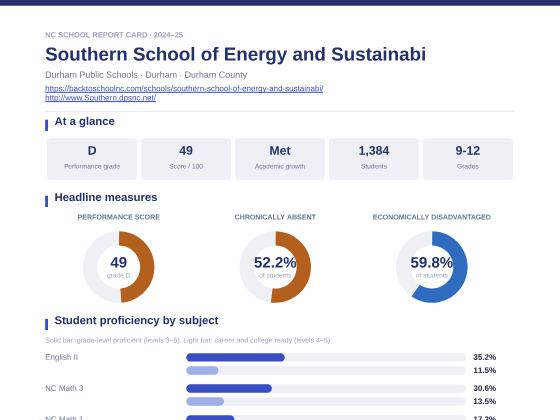Click the '52.2%' value in donut
560x420 pixels.
coord(275,262)
